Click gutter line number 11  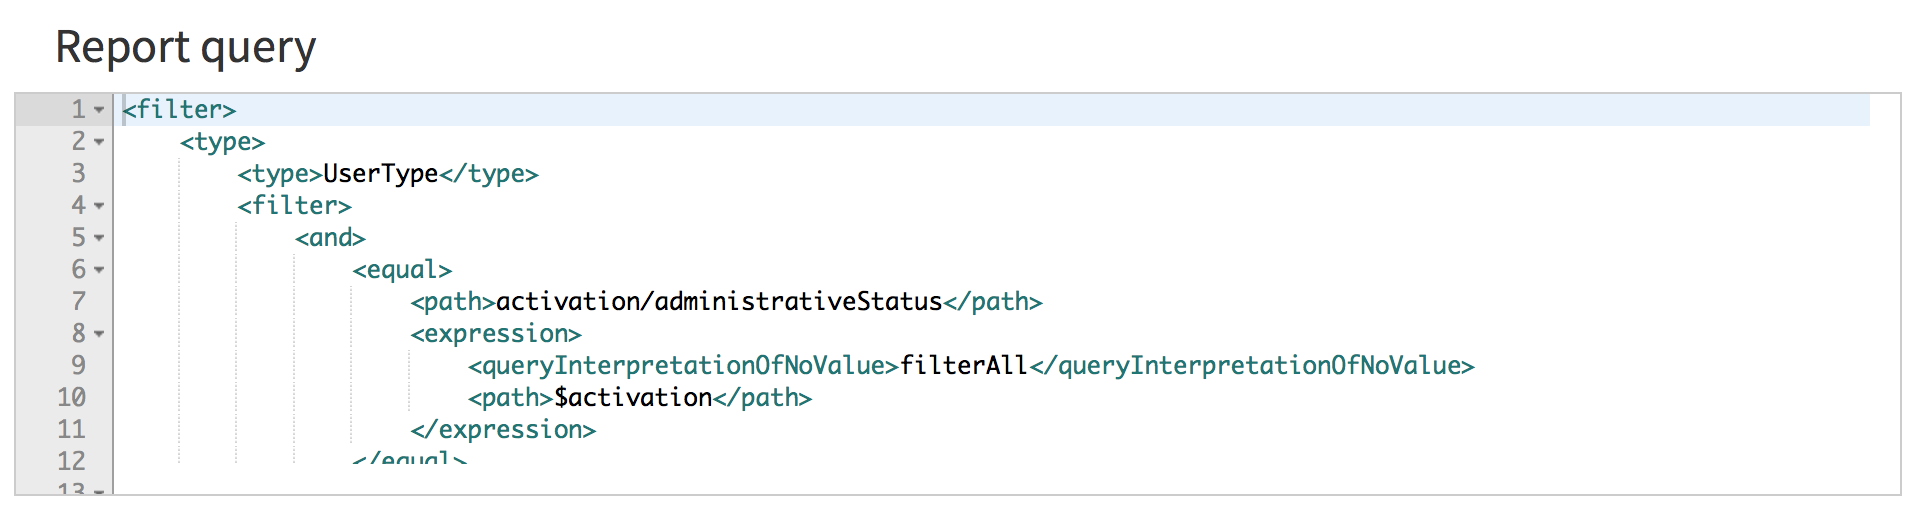tap(71, 430)
